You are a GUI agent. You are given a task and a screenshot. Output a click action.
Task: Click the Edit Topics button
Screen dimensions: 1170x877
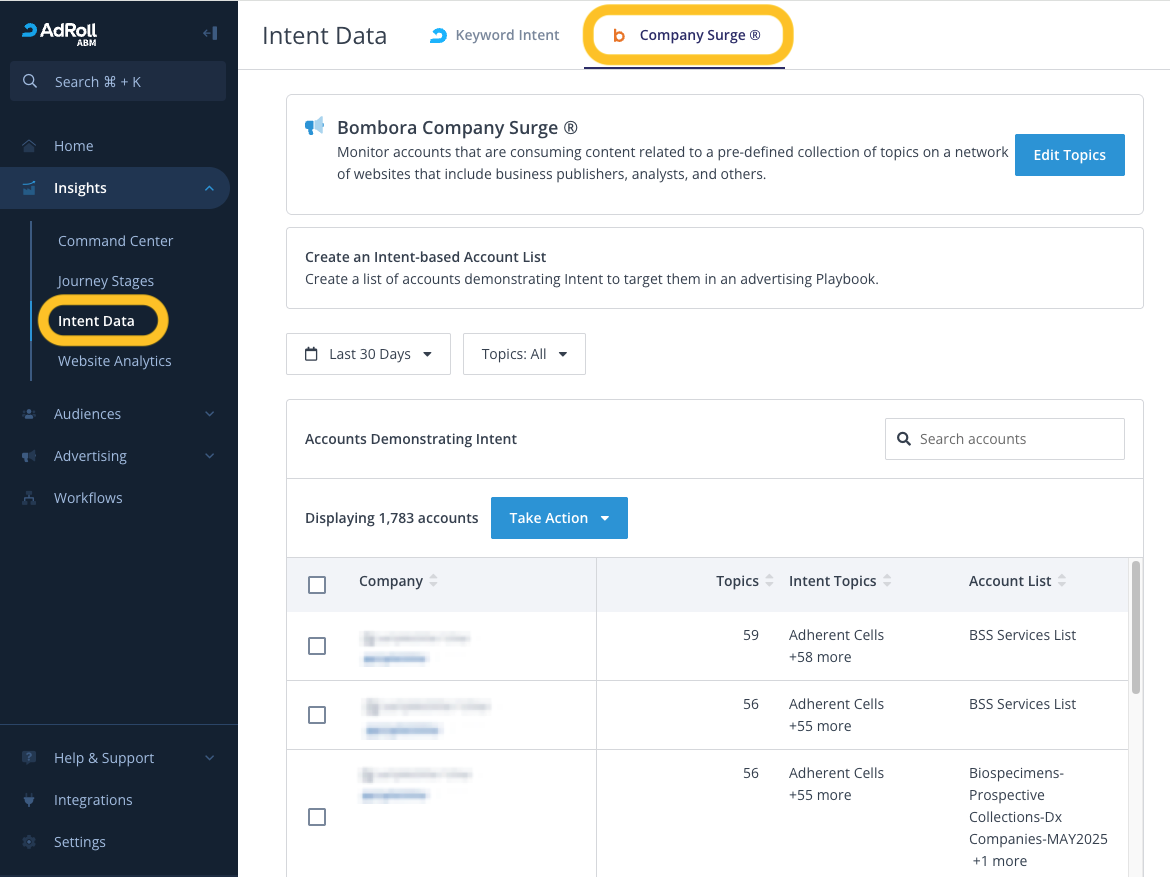[x=1069, y=155]
